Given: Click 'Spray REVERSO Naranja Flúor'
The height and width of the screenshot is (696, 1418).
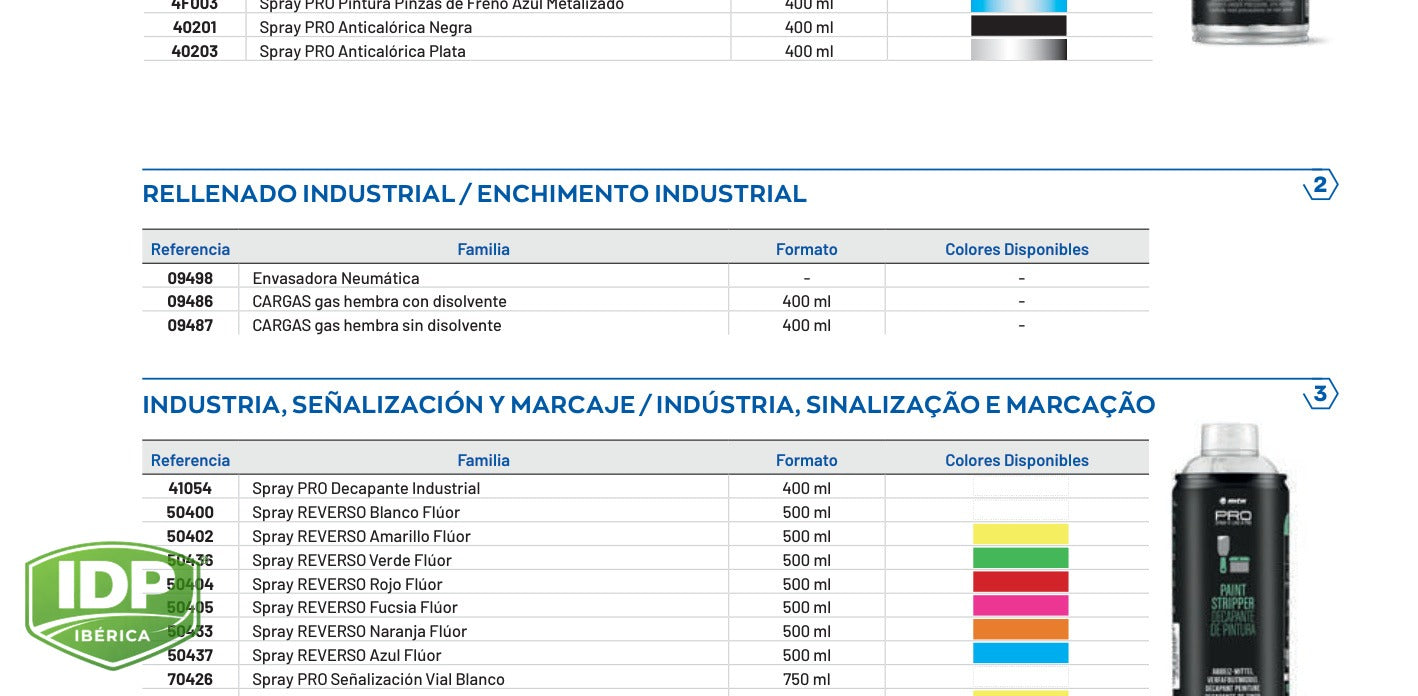Looking at the screenshot, I should click(x=359, y=631).
